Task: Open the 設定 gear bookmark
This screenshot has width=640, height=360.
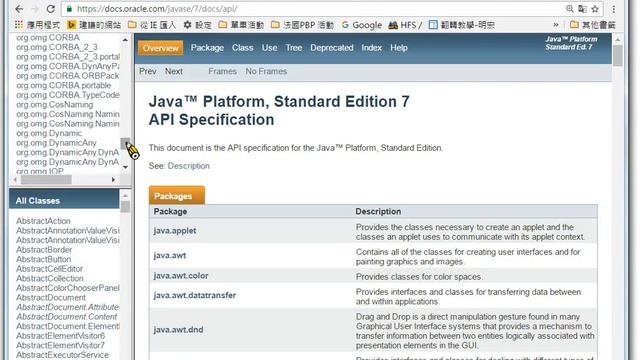Action: [198, 25]
